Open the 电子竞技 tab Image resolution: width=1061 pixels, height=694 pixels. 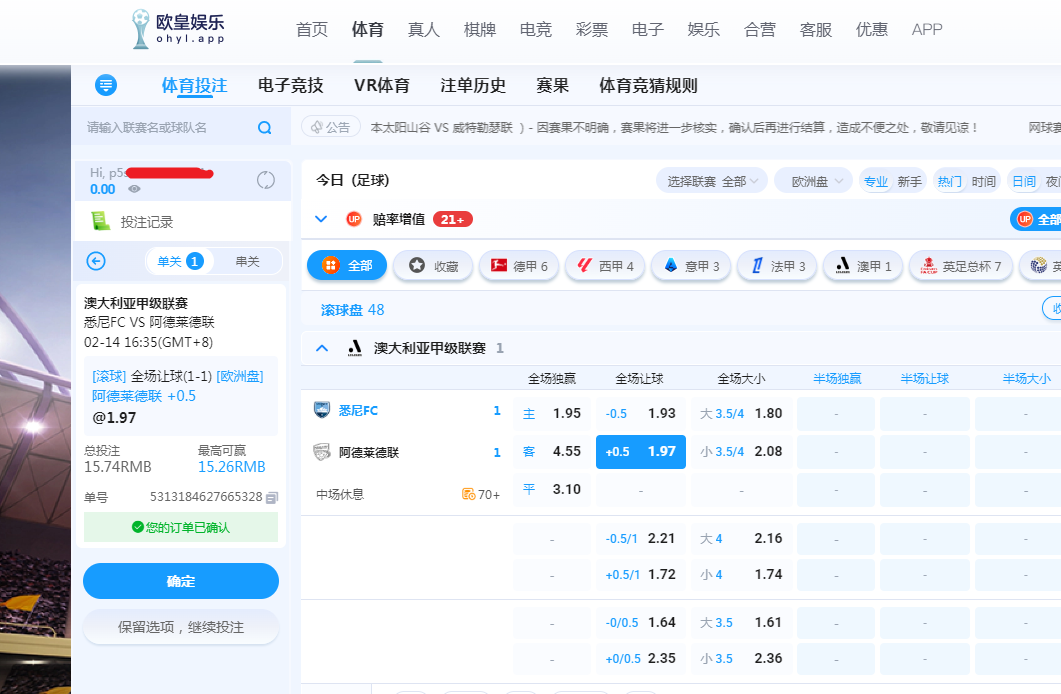point(290,86)
